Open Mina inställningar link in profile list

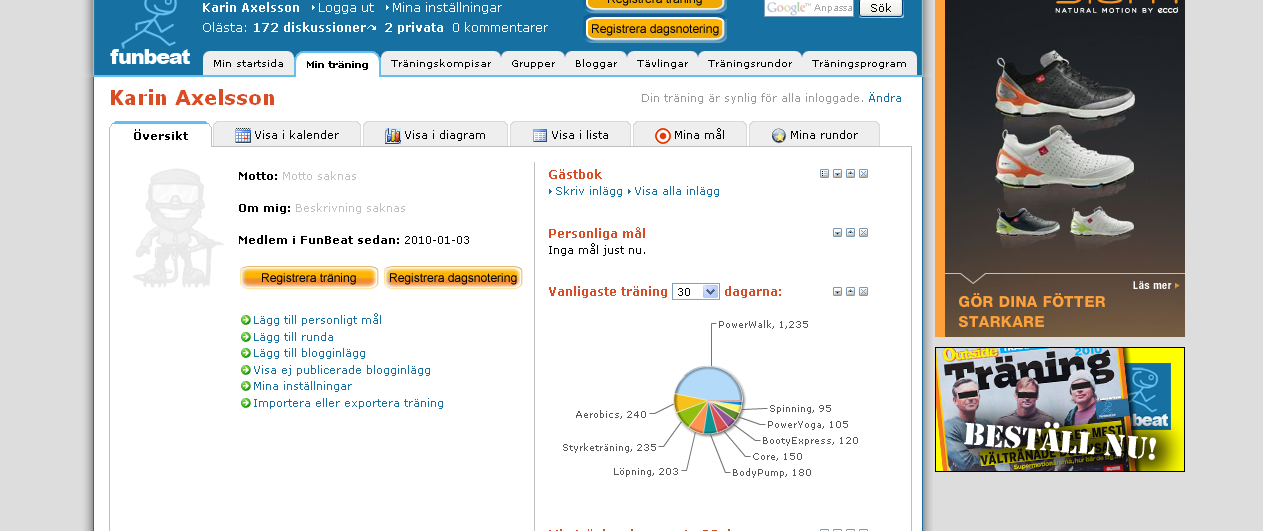click(x=302, y=386)
